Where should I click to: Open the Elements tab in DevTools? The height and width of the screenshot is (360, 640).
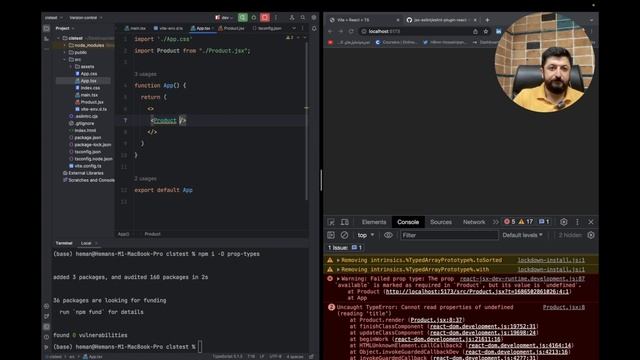(x=374, y=222)
